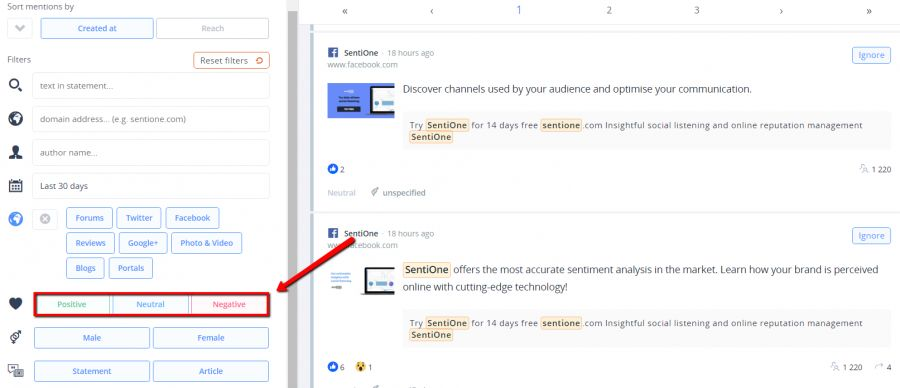Click the author person icon
Viewport: 900px width, 388px height.
click(15, 152)
